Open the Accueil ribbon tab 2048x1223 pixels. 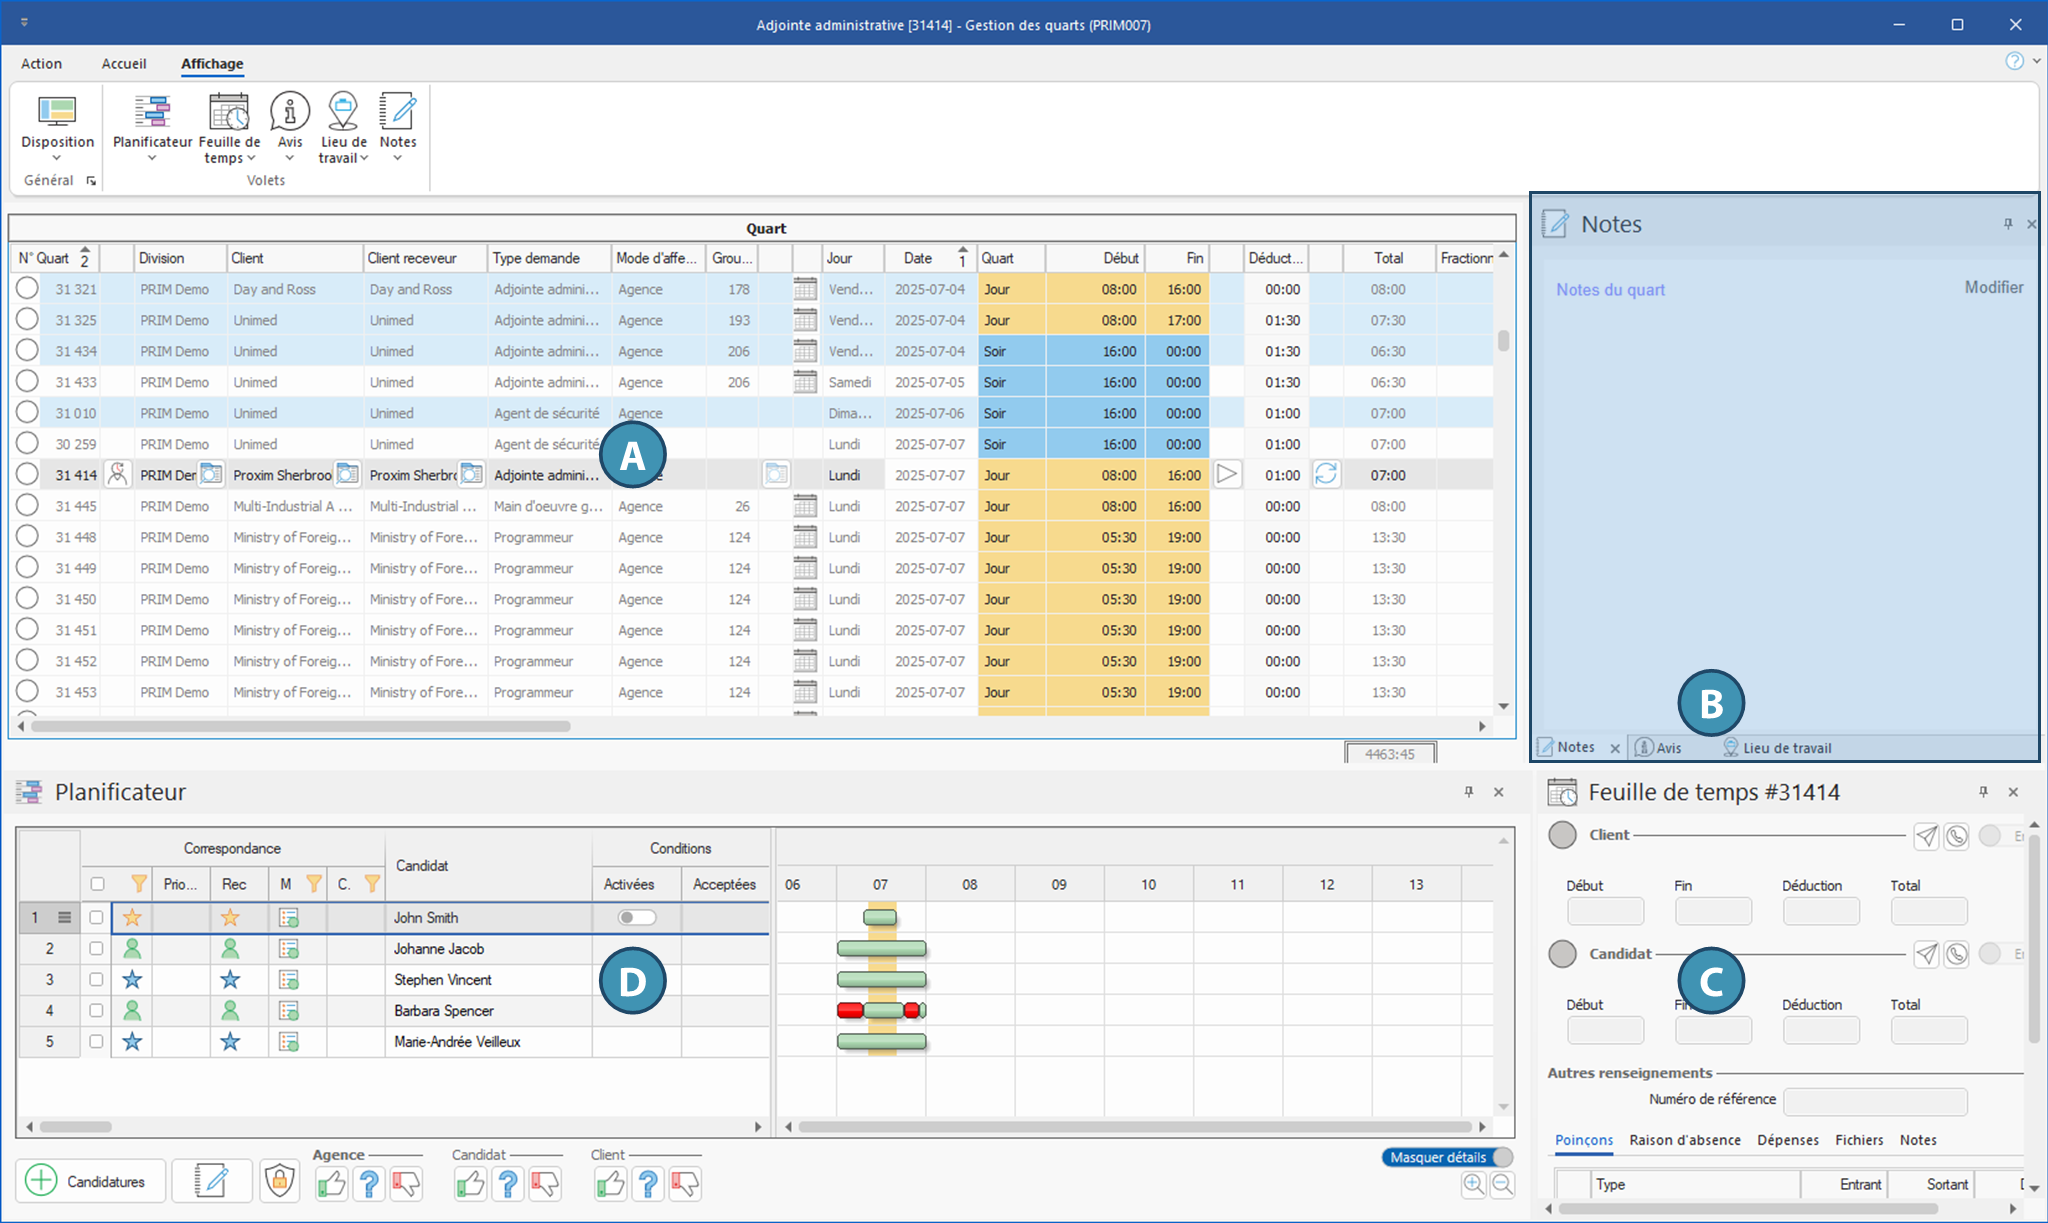(x=124, y=63)
